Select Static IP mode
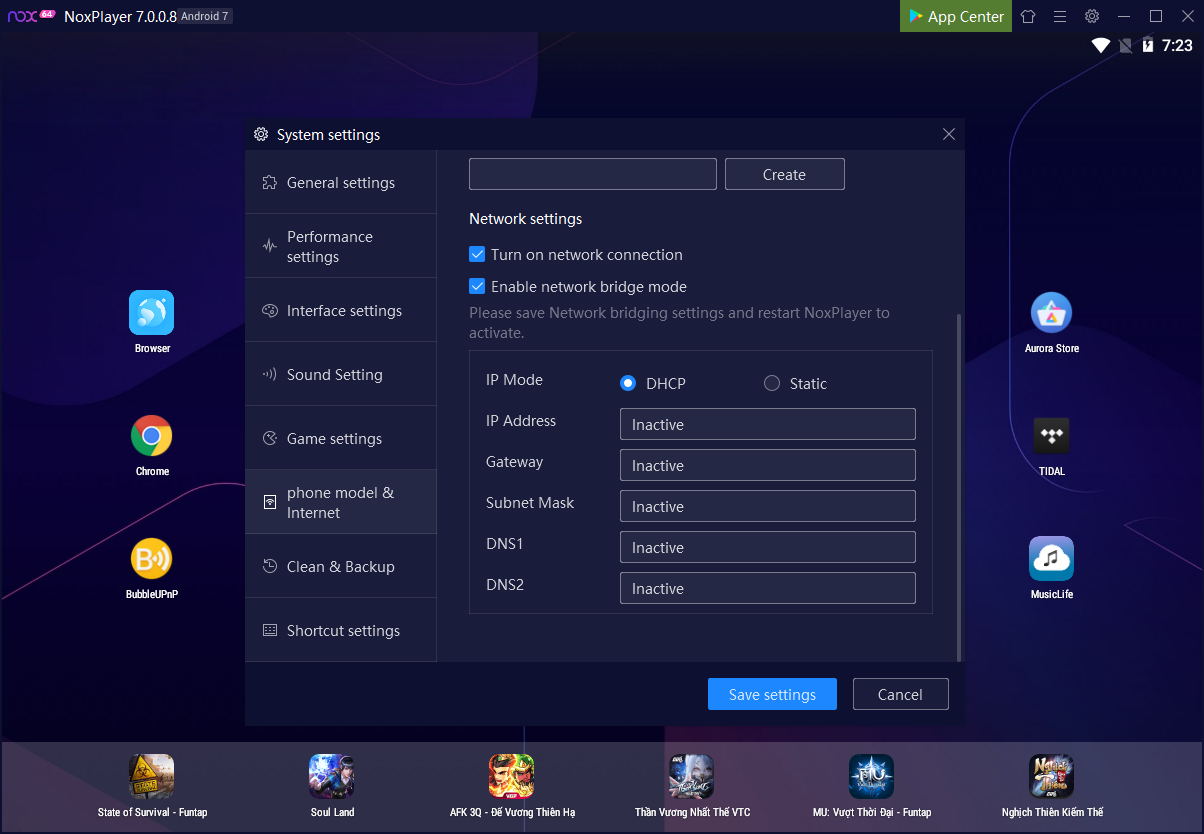 tap(772, 383)
